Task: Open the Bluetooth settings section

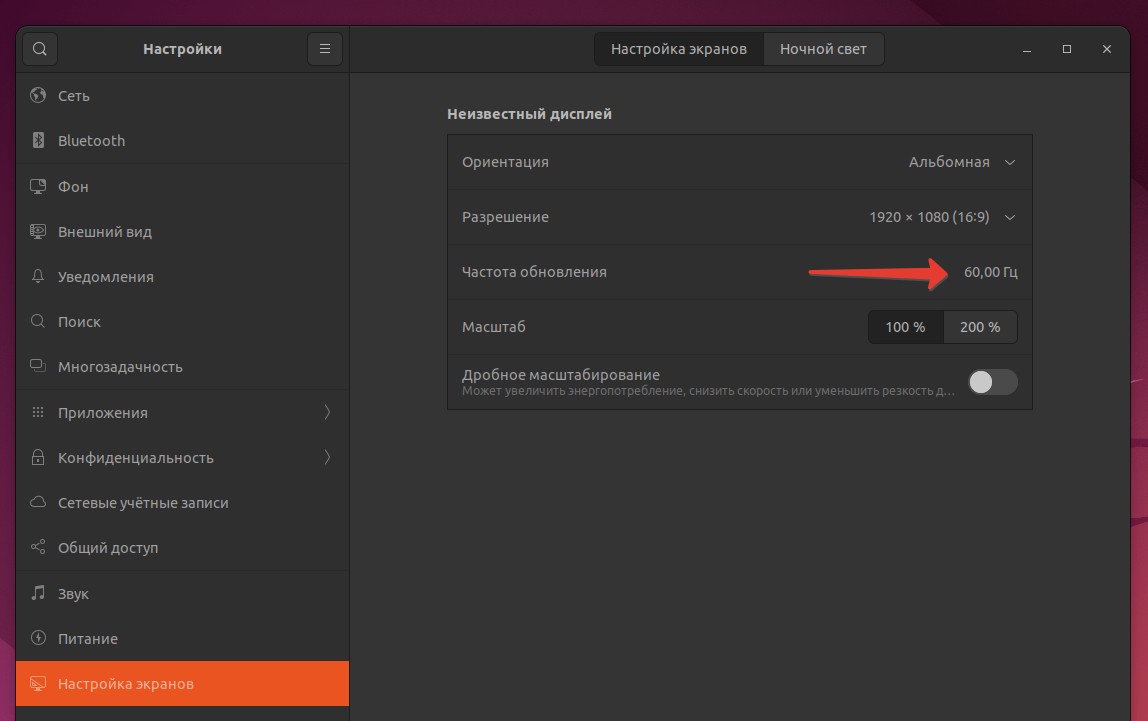Action: [x=182, y=141]
